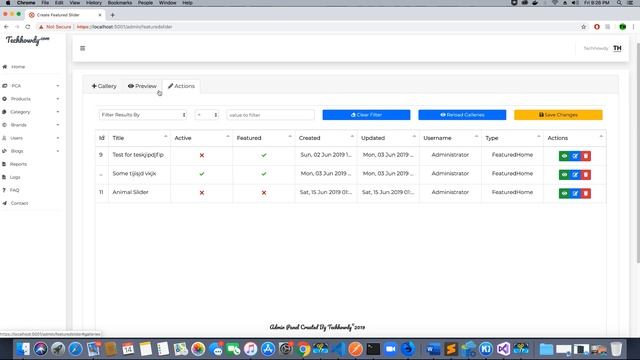Open the Bookmarks menu in the menu bar
The height and width of the screenshot is (360, 640).
(120, 3)
